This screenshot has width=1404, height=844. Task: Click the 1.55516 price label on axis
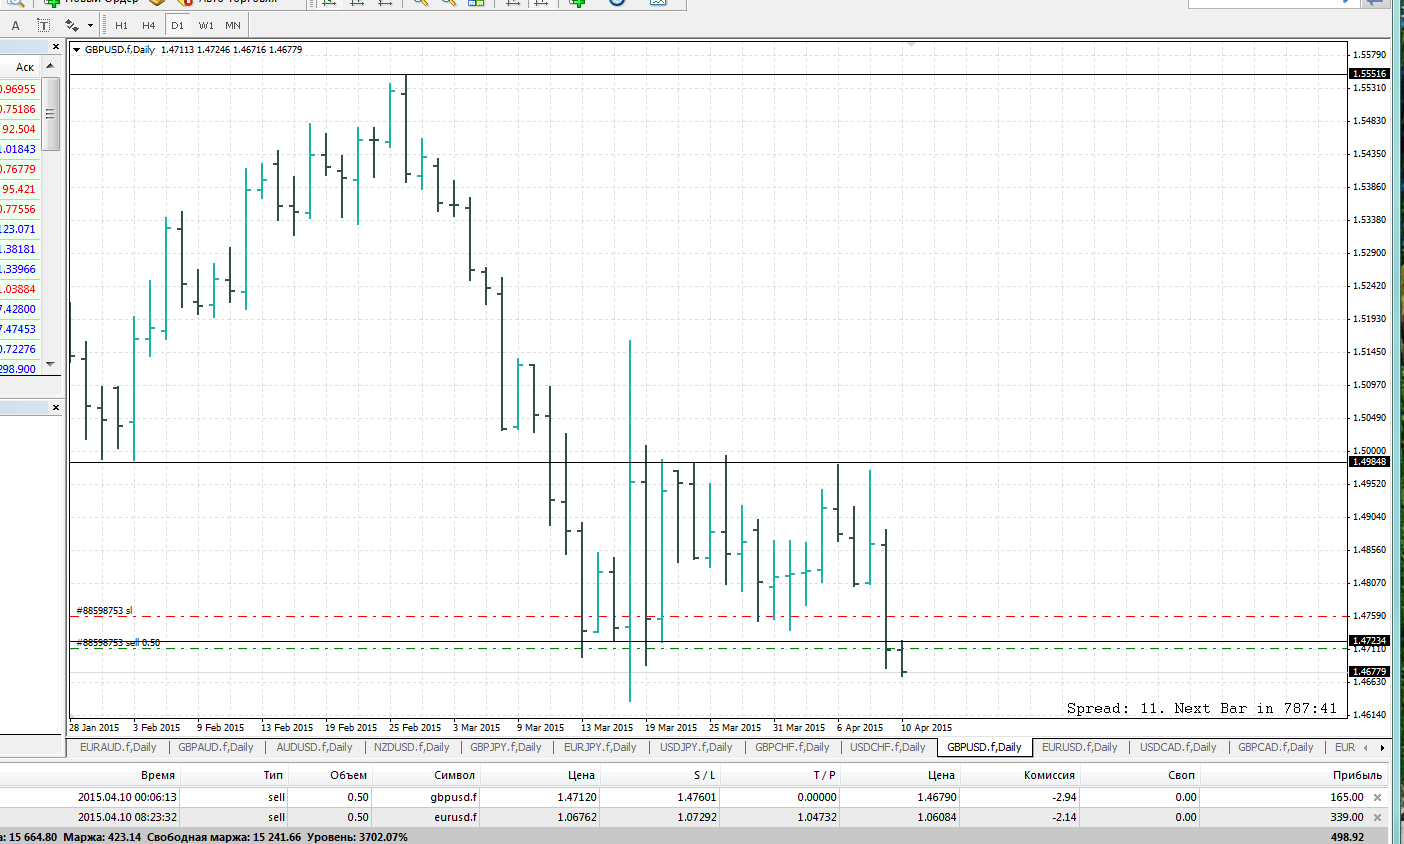1370,74
